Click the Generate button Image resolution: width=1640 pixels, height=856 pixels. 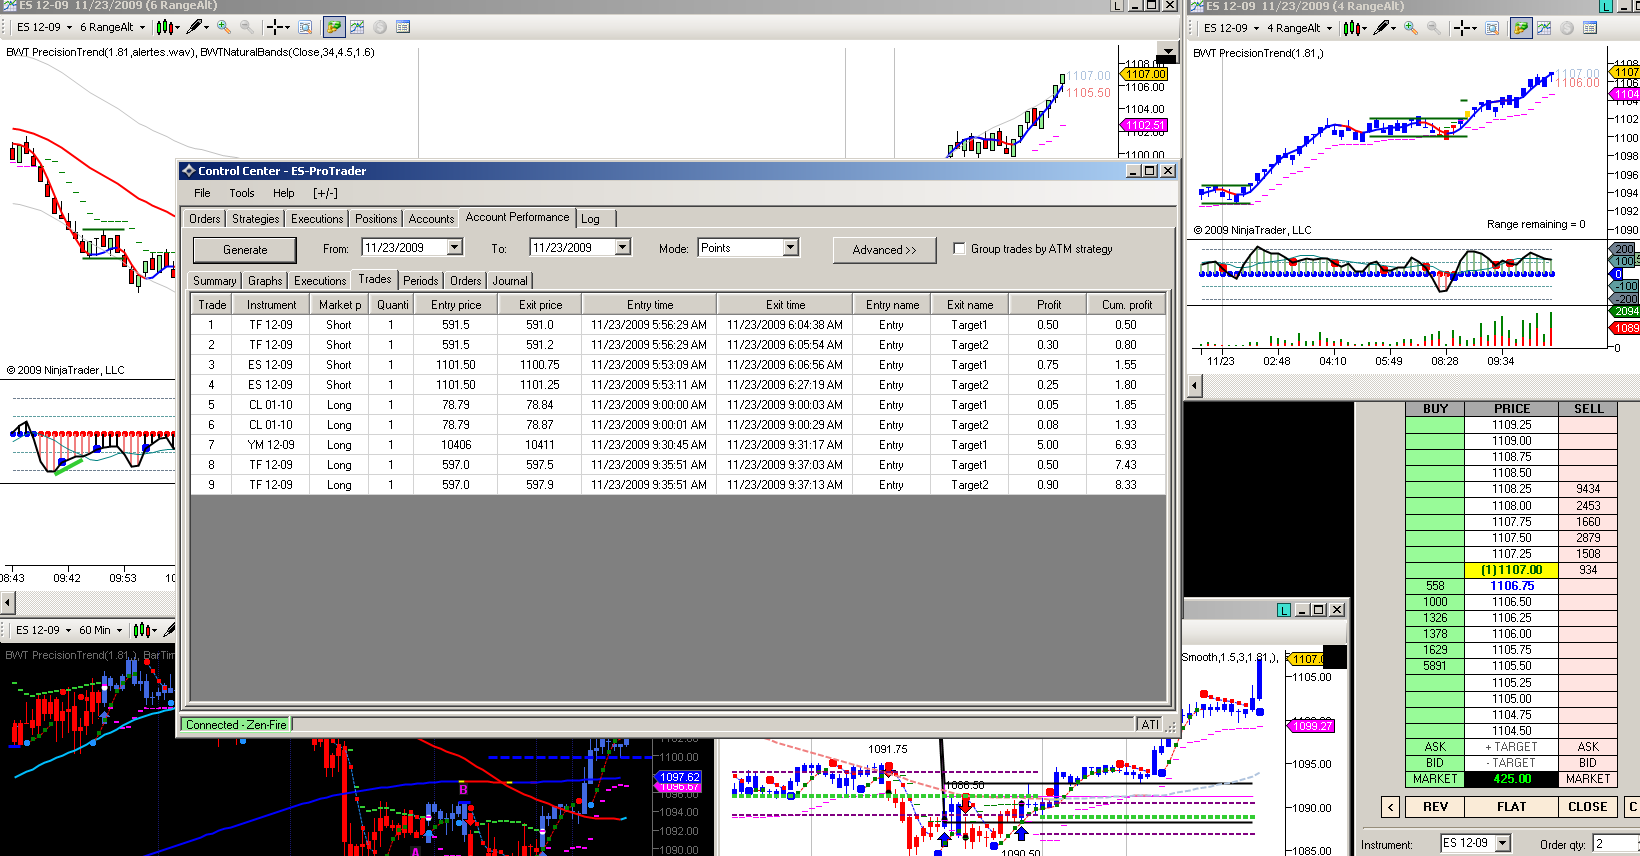click(x=245, y=250)
